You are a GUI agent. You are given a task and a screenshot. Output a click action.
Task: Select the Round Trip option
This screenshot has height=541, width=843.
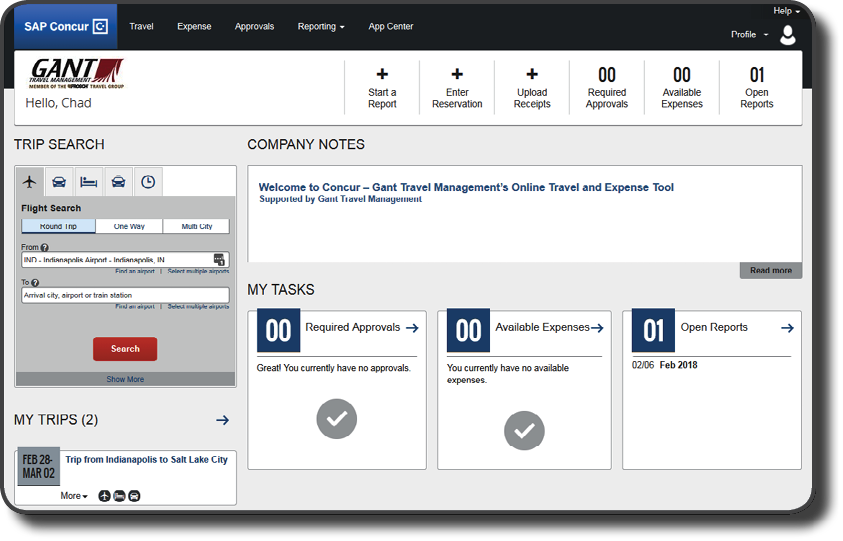(x=59, y=226)
